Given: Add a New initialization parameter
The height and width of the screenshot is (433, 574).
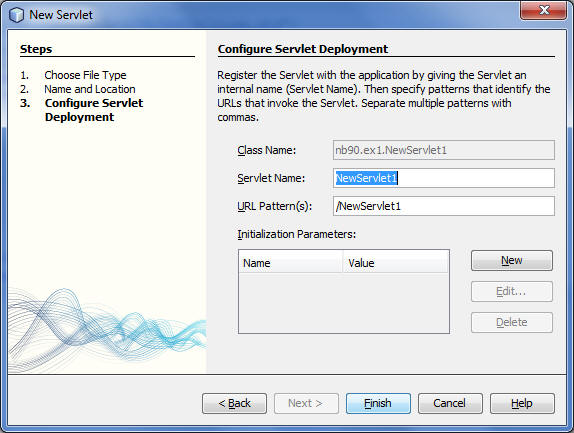Looking at the screenshot, I should point(512,261).
